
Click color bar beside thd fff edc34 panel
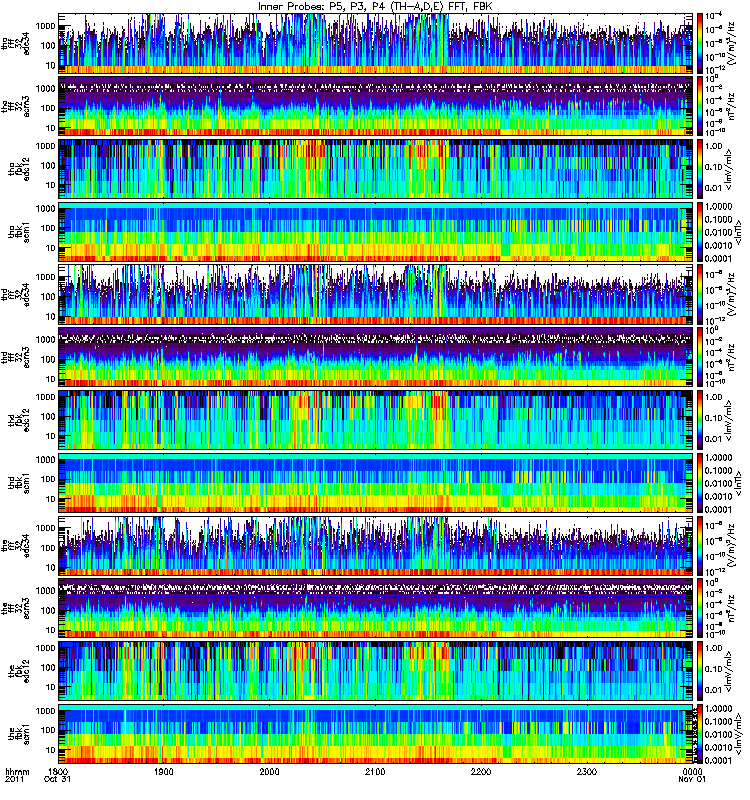click(699, 294)
